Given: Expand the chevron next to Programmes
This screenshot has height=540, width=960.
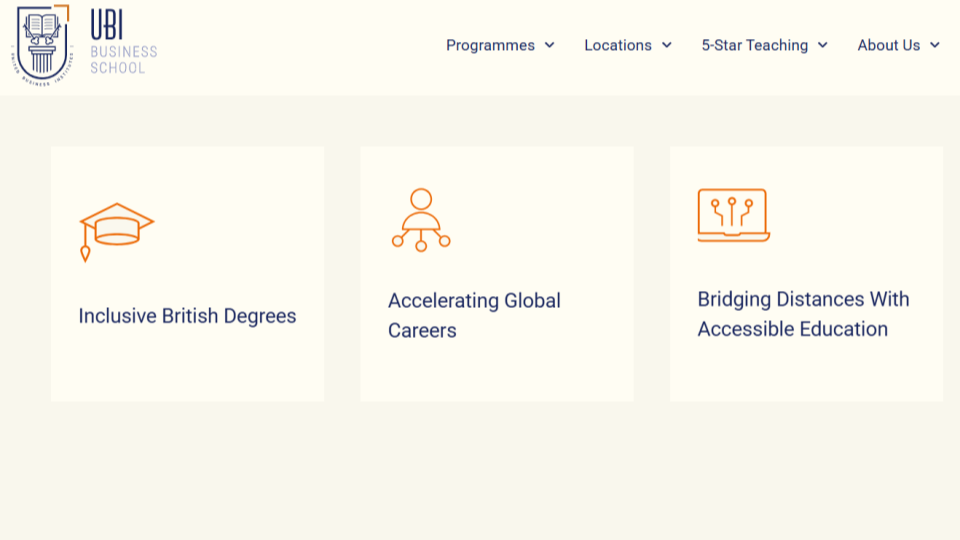Looking at the screenshot, I should click(550, 45).
